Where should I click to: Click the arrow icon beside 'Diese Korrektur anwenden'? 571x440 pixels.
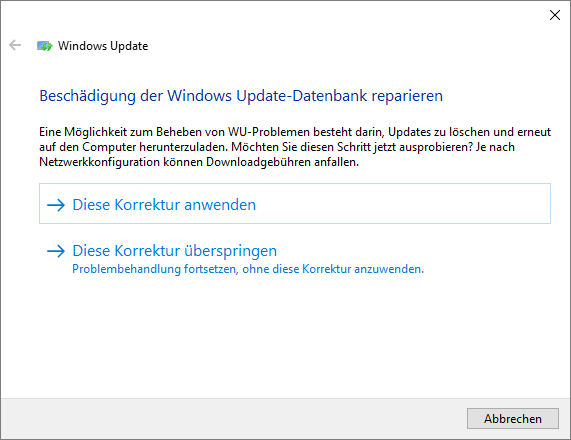pyautogui.click(x=56, y=205)
